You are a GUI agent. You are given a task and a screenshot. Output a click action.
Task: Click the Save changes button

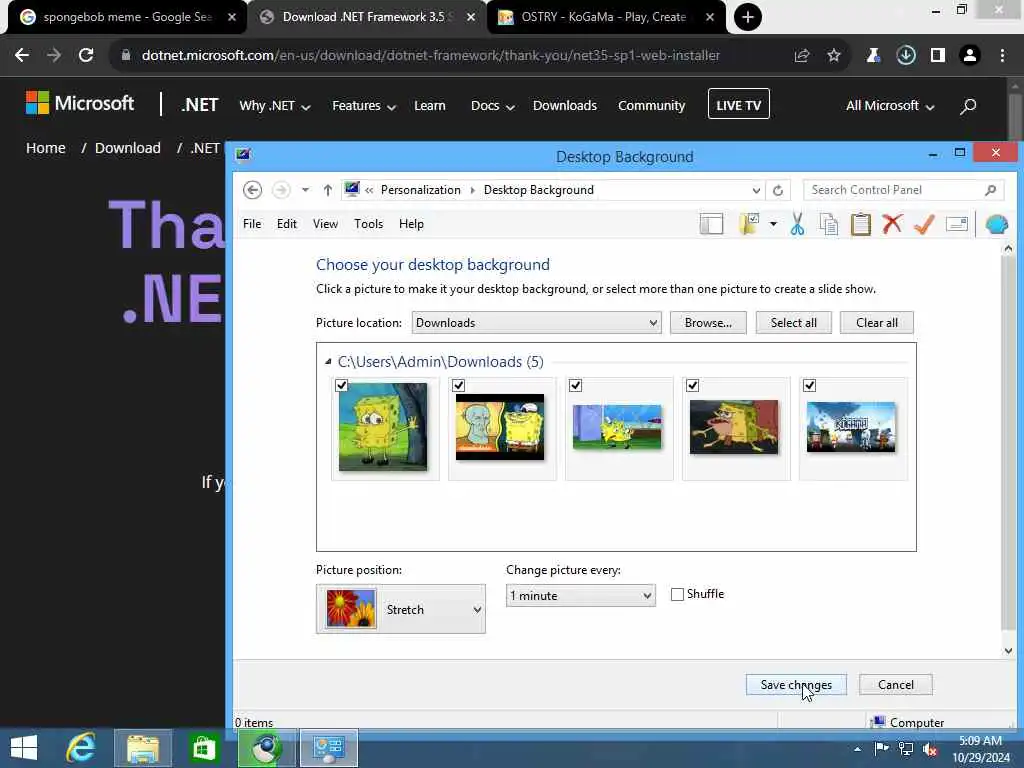click(x=796, y=684)
